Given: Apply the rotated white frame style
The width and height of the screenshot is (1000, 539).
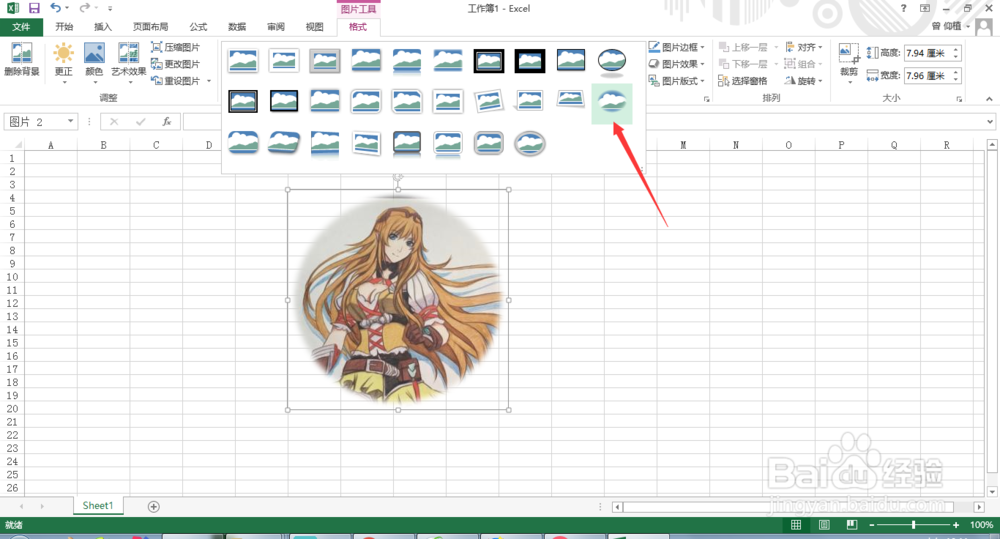Looking at the screenshot, I should (489, 101).
